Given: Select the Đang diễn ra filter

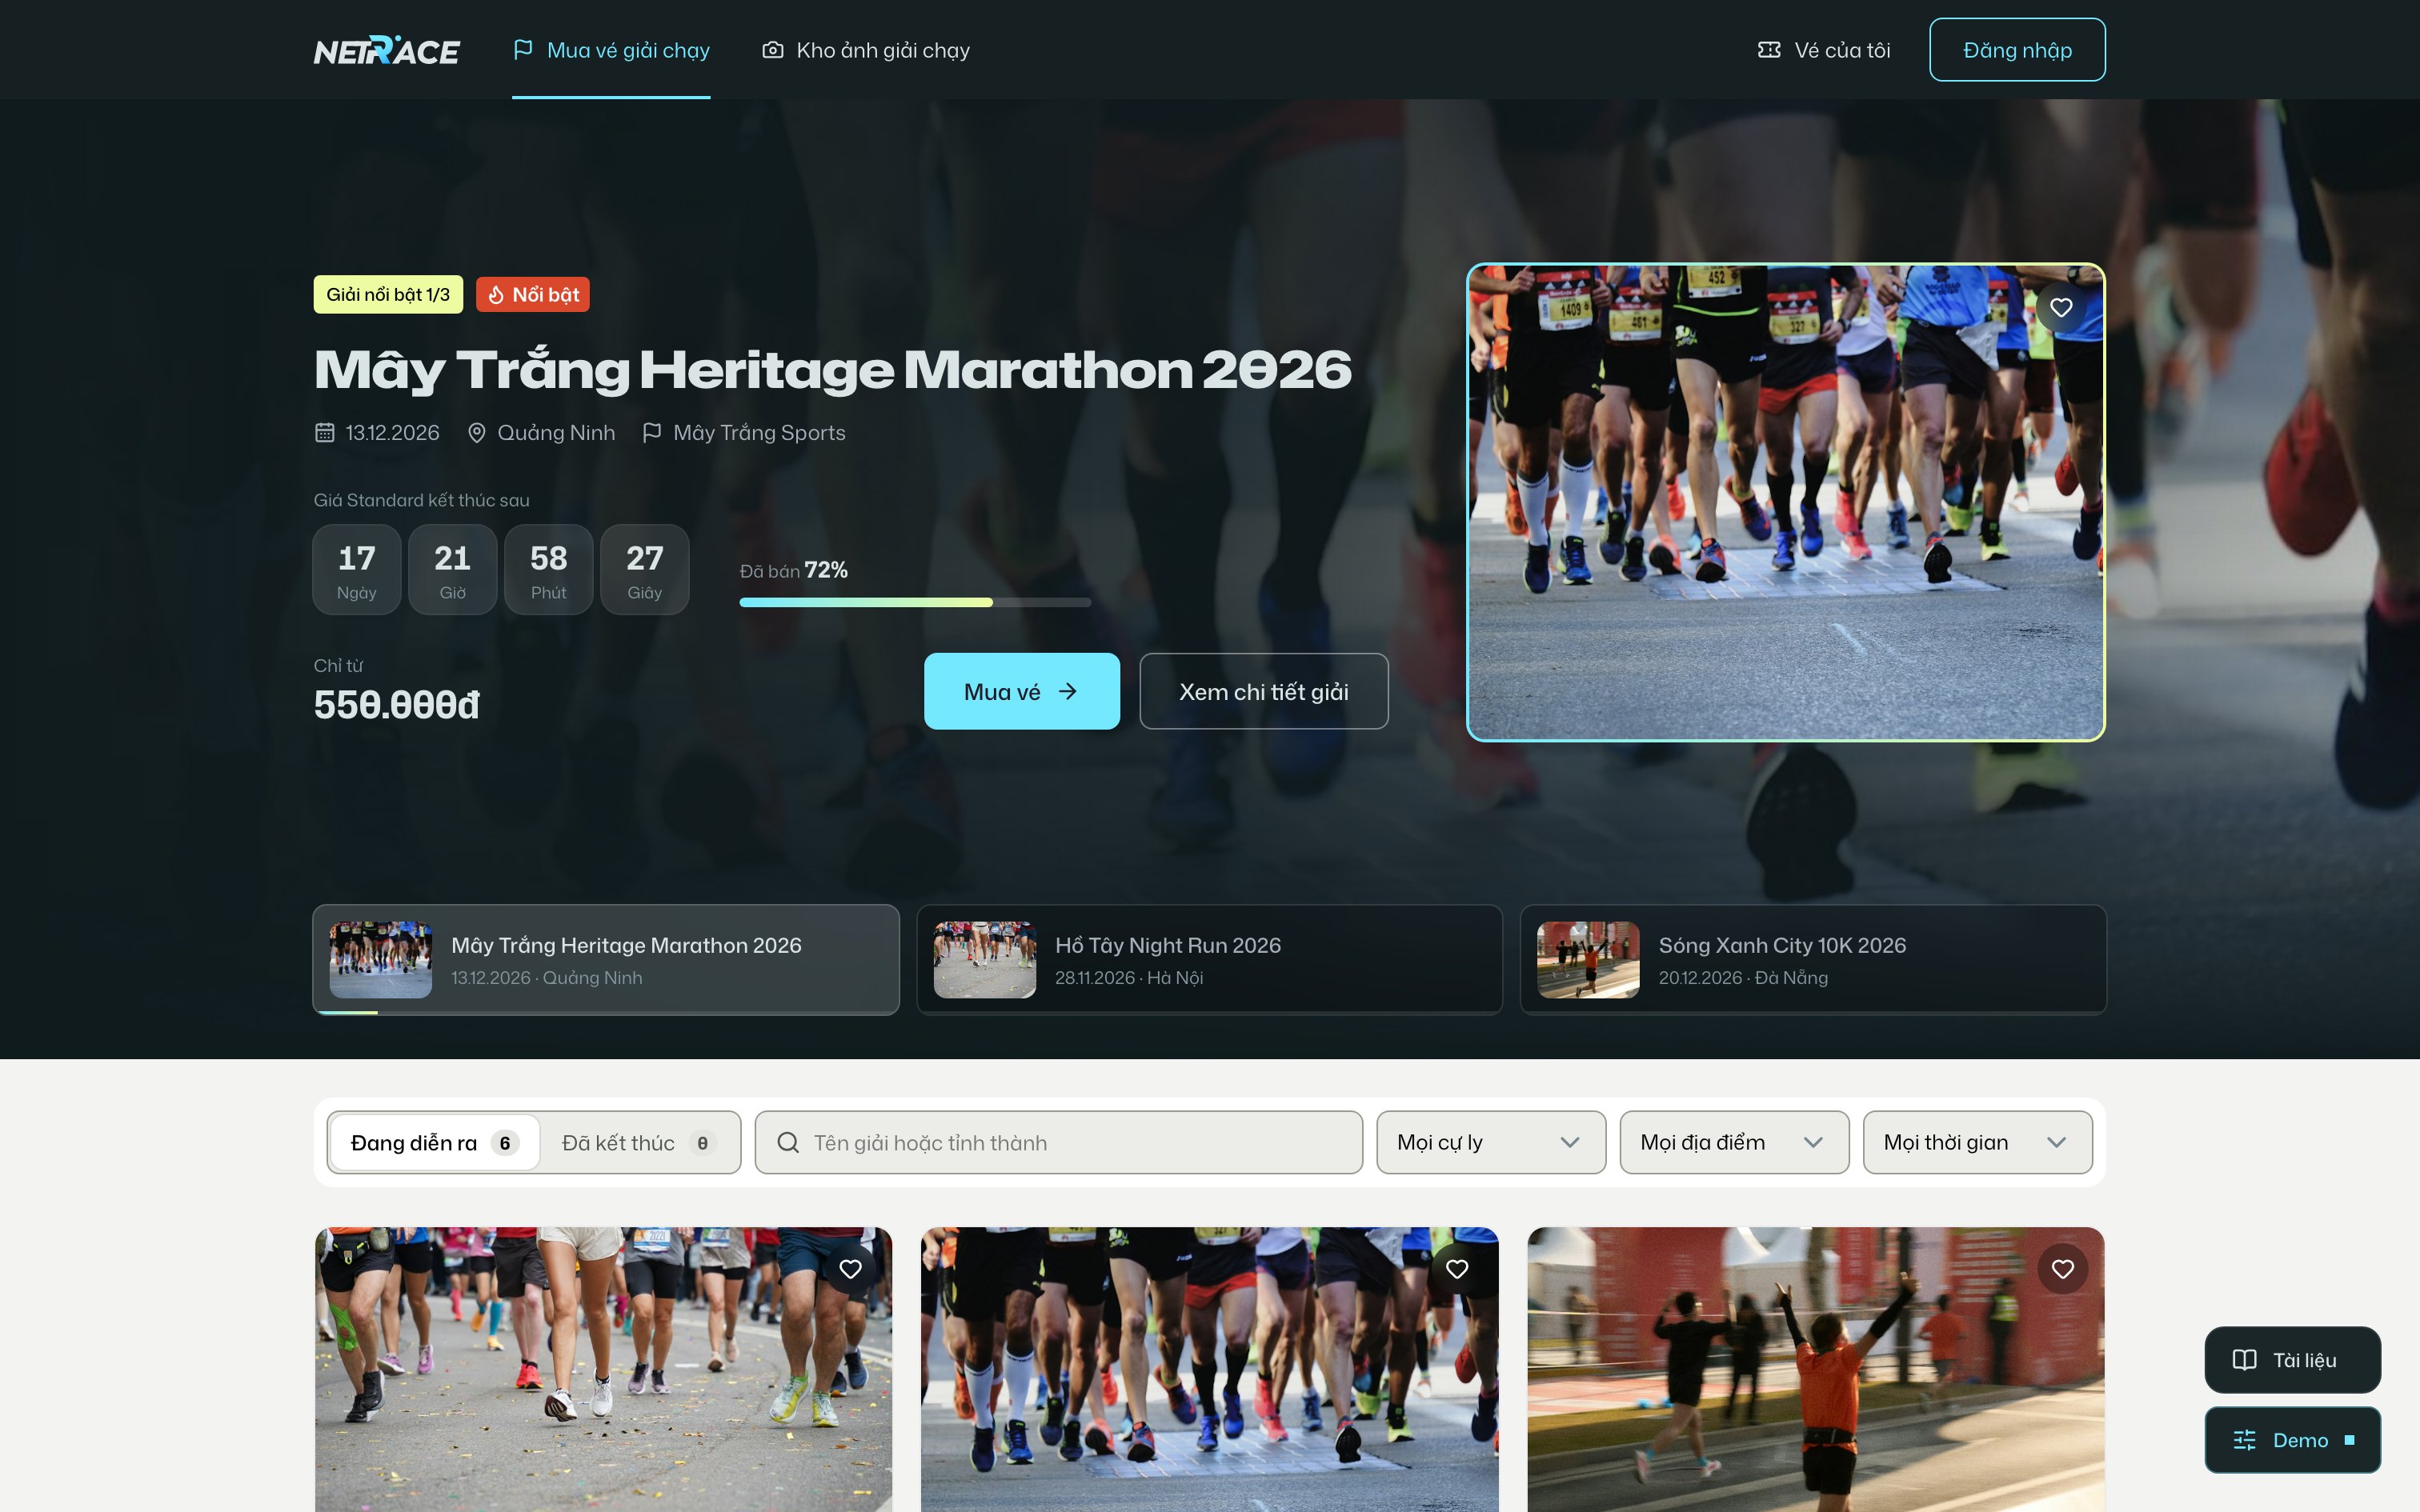Looking at the screenshot, I should click(435, 1142).
